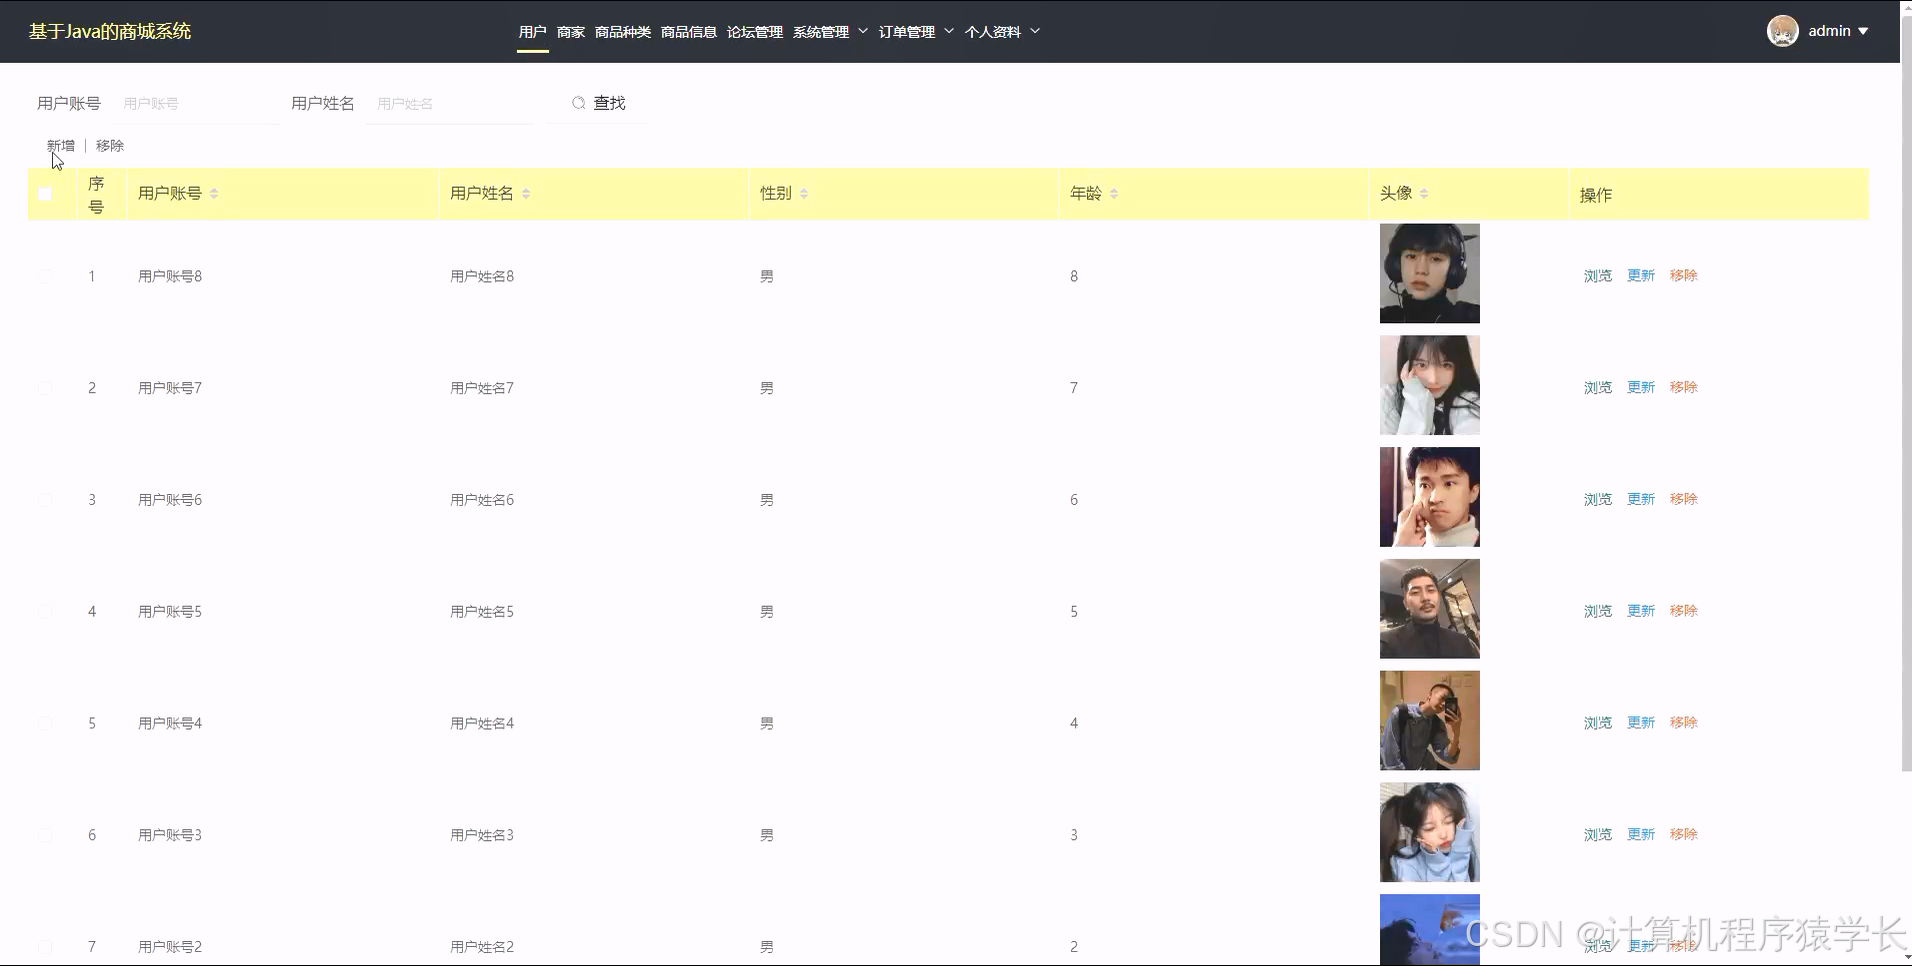Check the row checkbox for 用户账号4
This screenshot has width=1912, height=966.
point(45,723)
